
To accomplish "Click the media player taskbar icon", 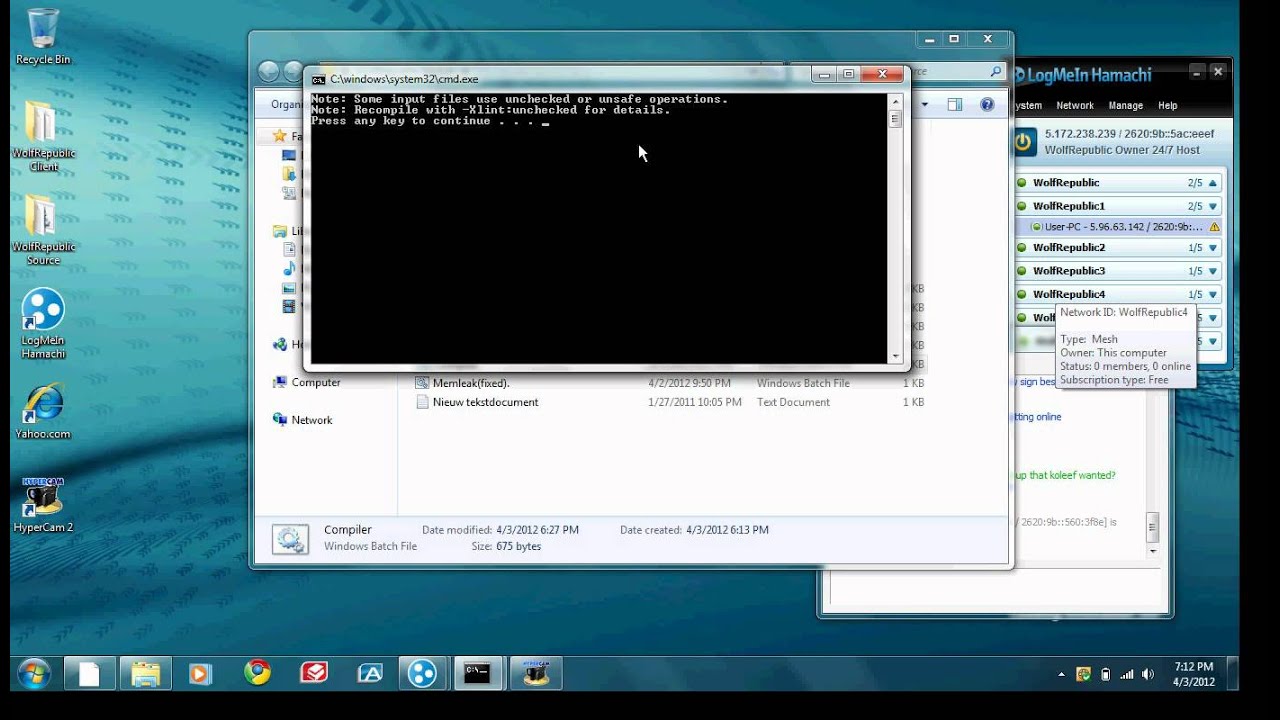I will (199, 674).
